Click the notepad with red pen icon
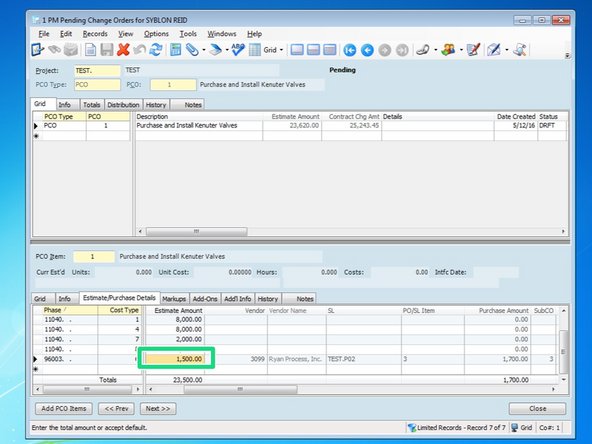 click(x=473, y=49)
